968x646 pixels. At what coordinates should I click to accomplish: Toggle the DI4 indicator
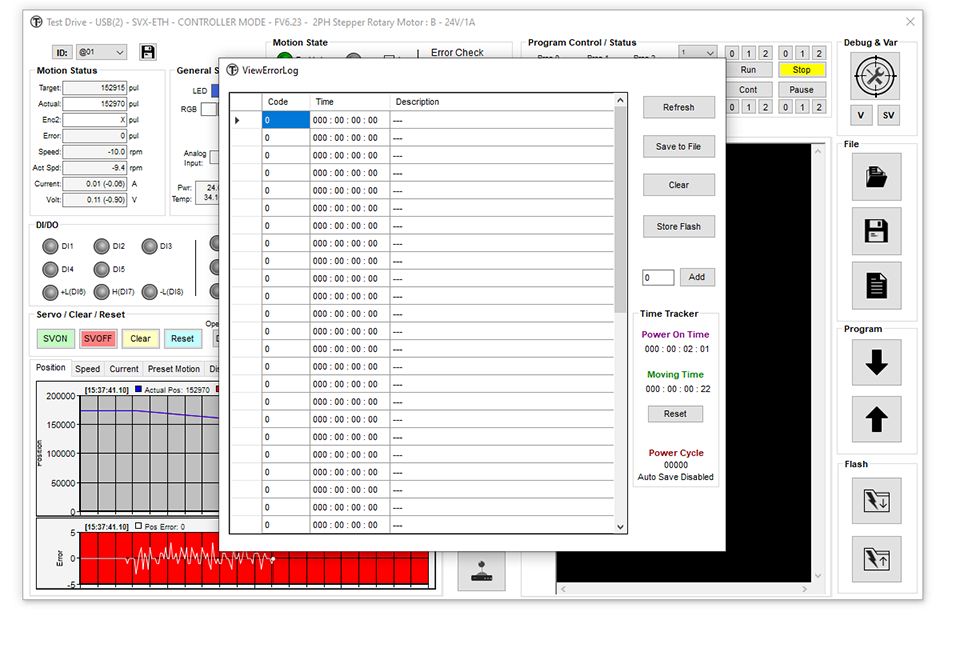coord(50,269)
